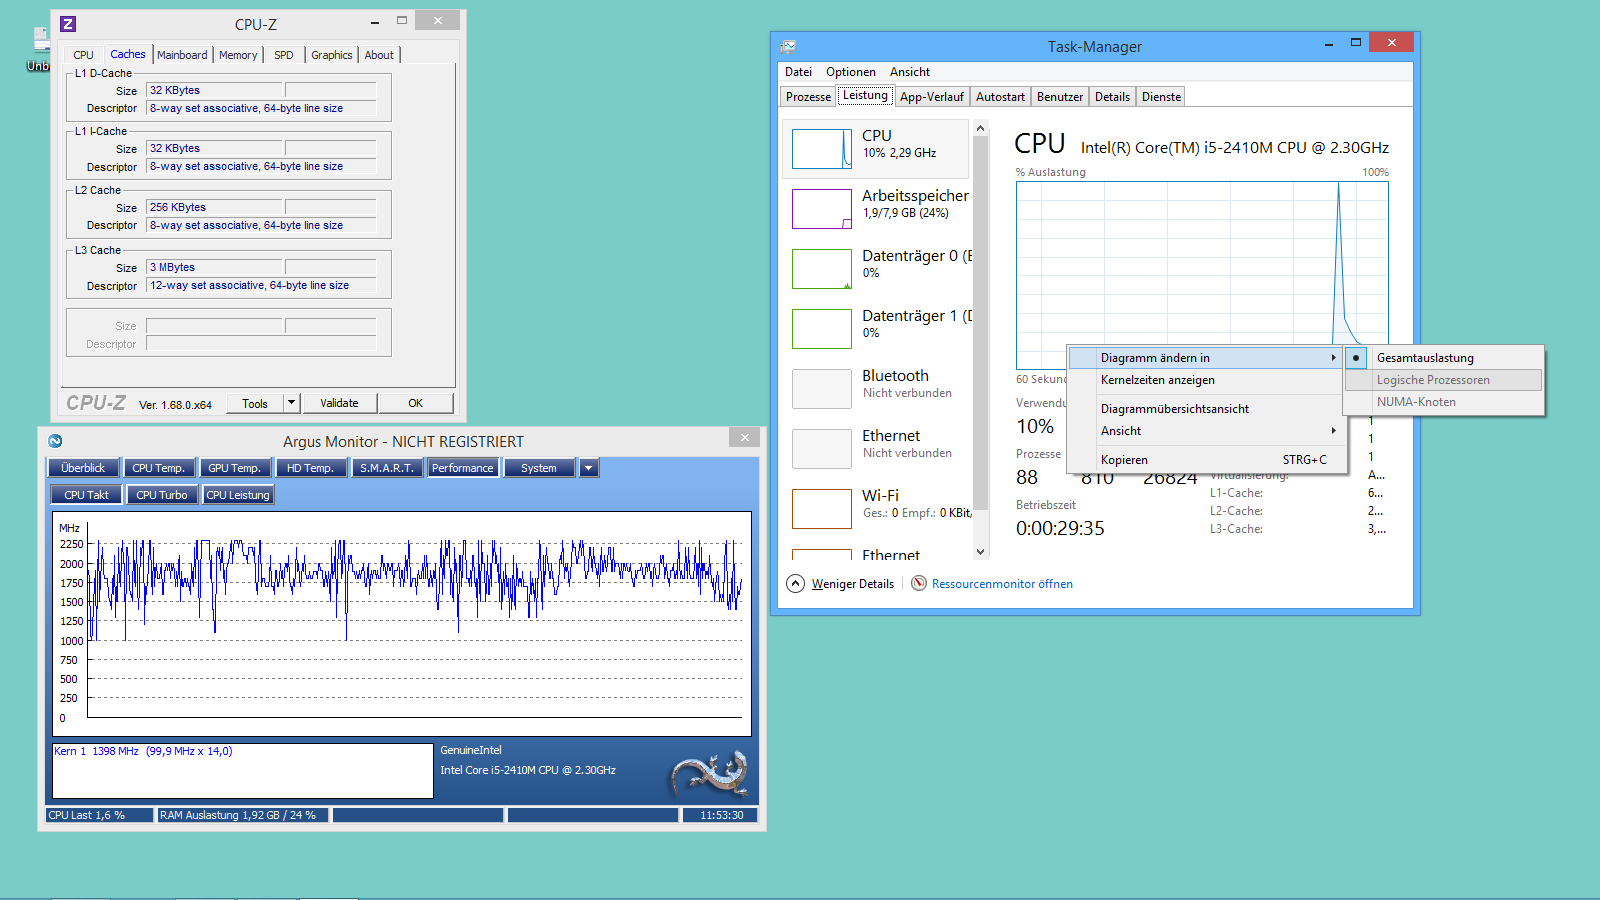Click the Task-Manager title bar icon
The height and width of the screenshot is (900, 1600).
[x=788, y=46]
